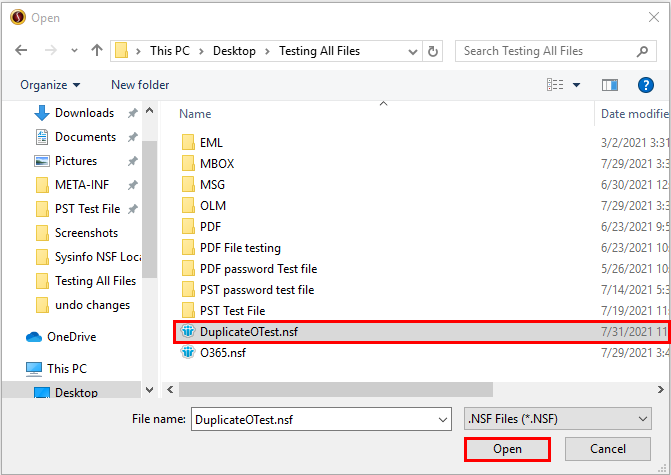Select Downloads in the navigation pane
The image size is (671, 475).
[x=84, y=113]
